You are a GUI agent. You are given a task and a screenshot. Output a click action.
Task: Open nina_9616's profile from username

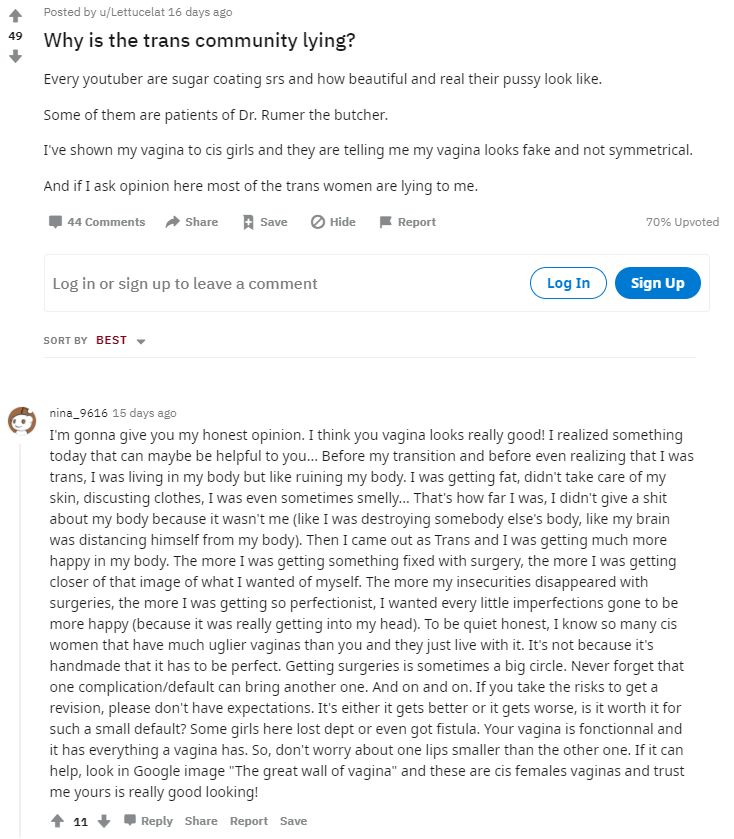(x=78, y=413)
